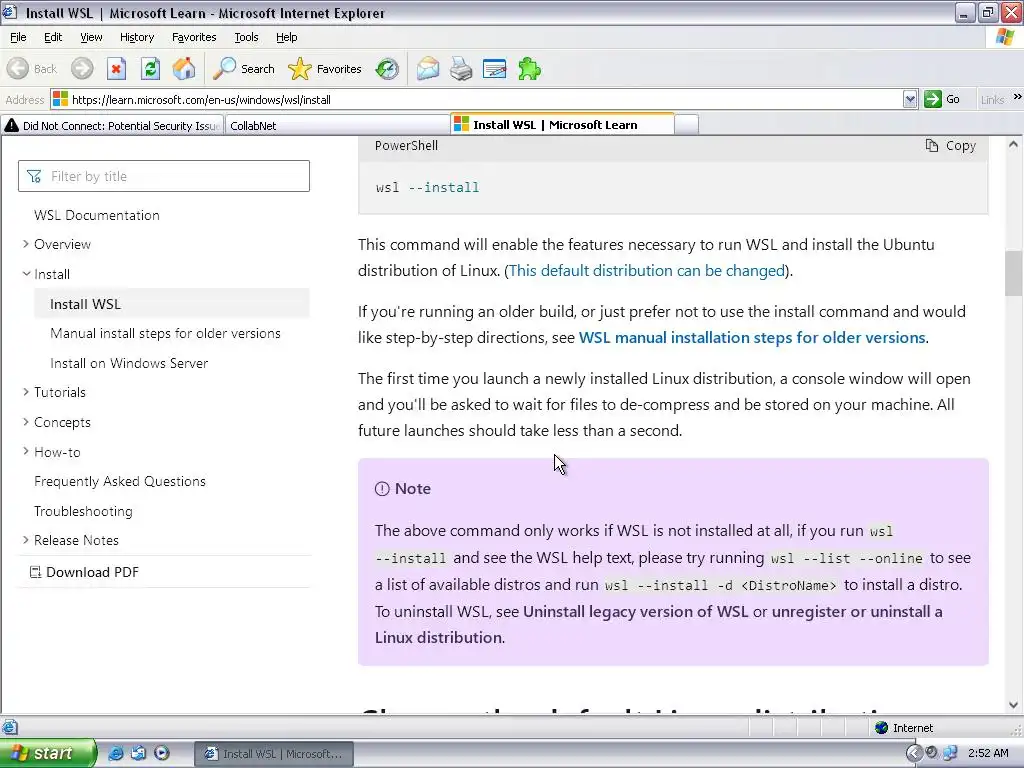Screen dimensions: 1024x768
Task: Click the Windows flag logo in menu bar
Action: pos(1005,37)
